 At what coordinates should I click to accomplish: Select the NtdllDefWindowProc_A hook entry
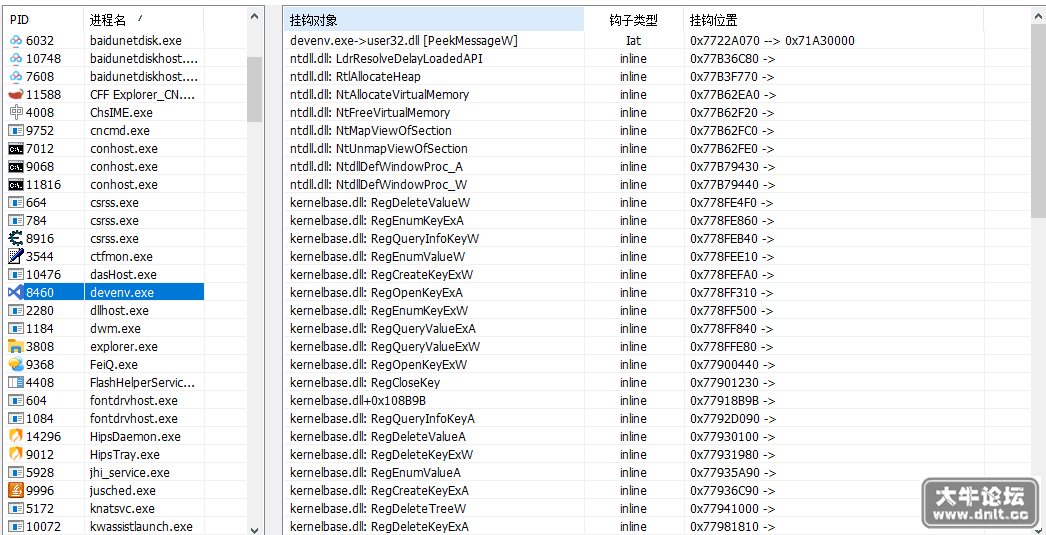[x=657, y=167]
